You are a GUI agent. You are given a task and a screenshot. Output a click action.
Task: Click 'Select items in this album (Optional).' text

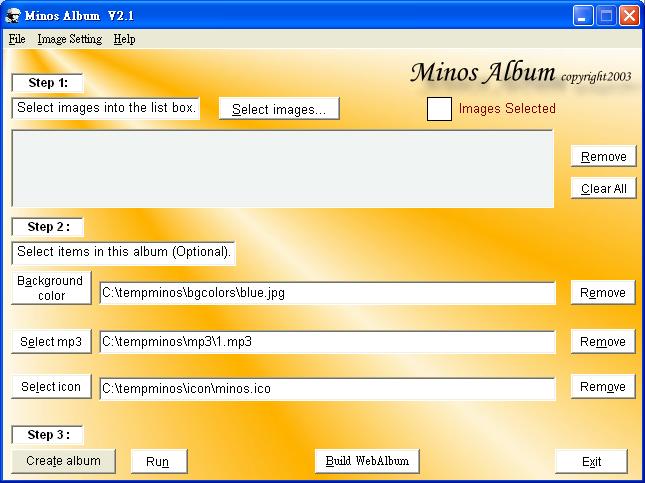click(123, 252)
